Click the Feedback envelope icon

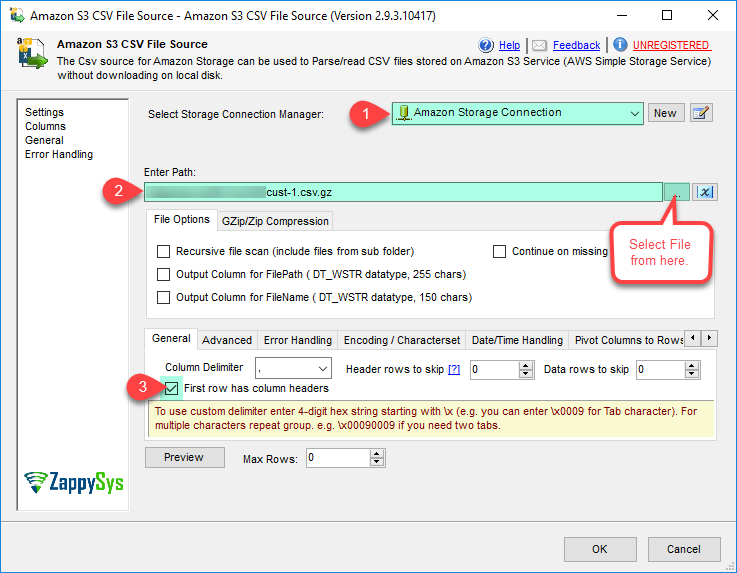539,46
